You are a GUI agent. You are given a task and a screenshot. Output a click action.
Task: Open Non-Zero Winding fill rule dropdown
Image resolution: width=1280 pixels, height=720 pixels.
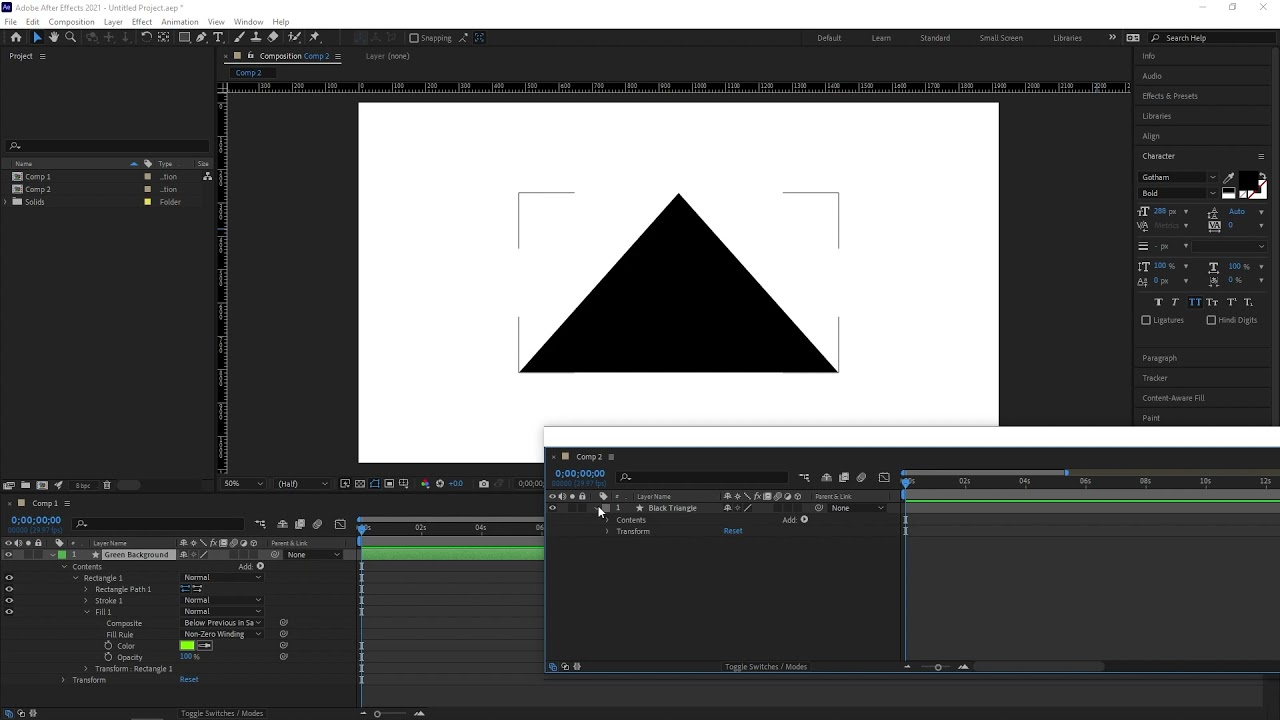click(x=222, y=634)
